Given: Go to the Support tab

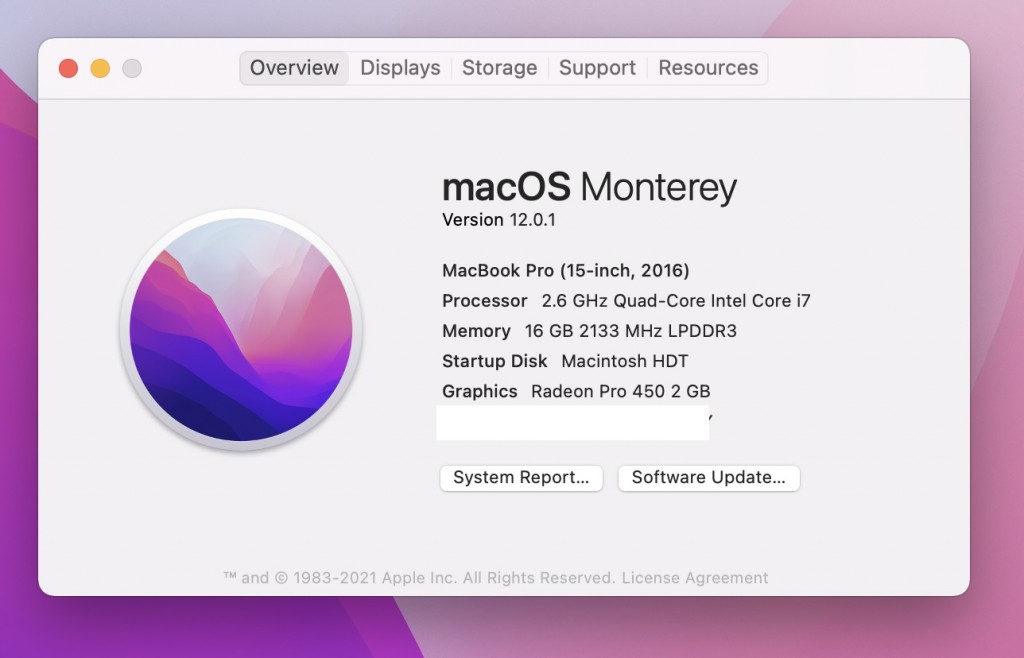Looking at the screenshot, I should (598, 68).
